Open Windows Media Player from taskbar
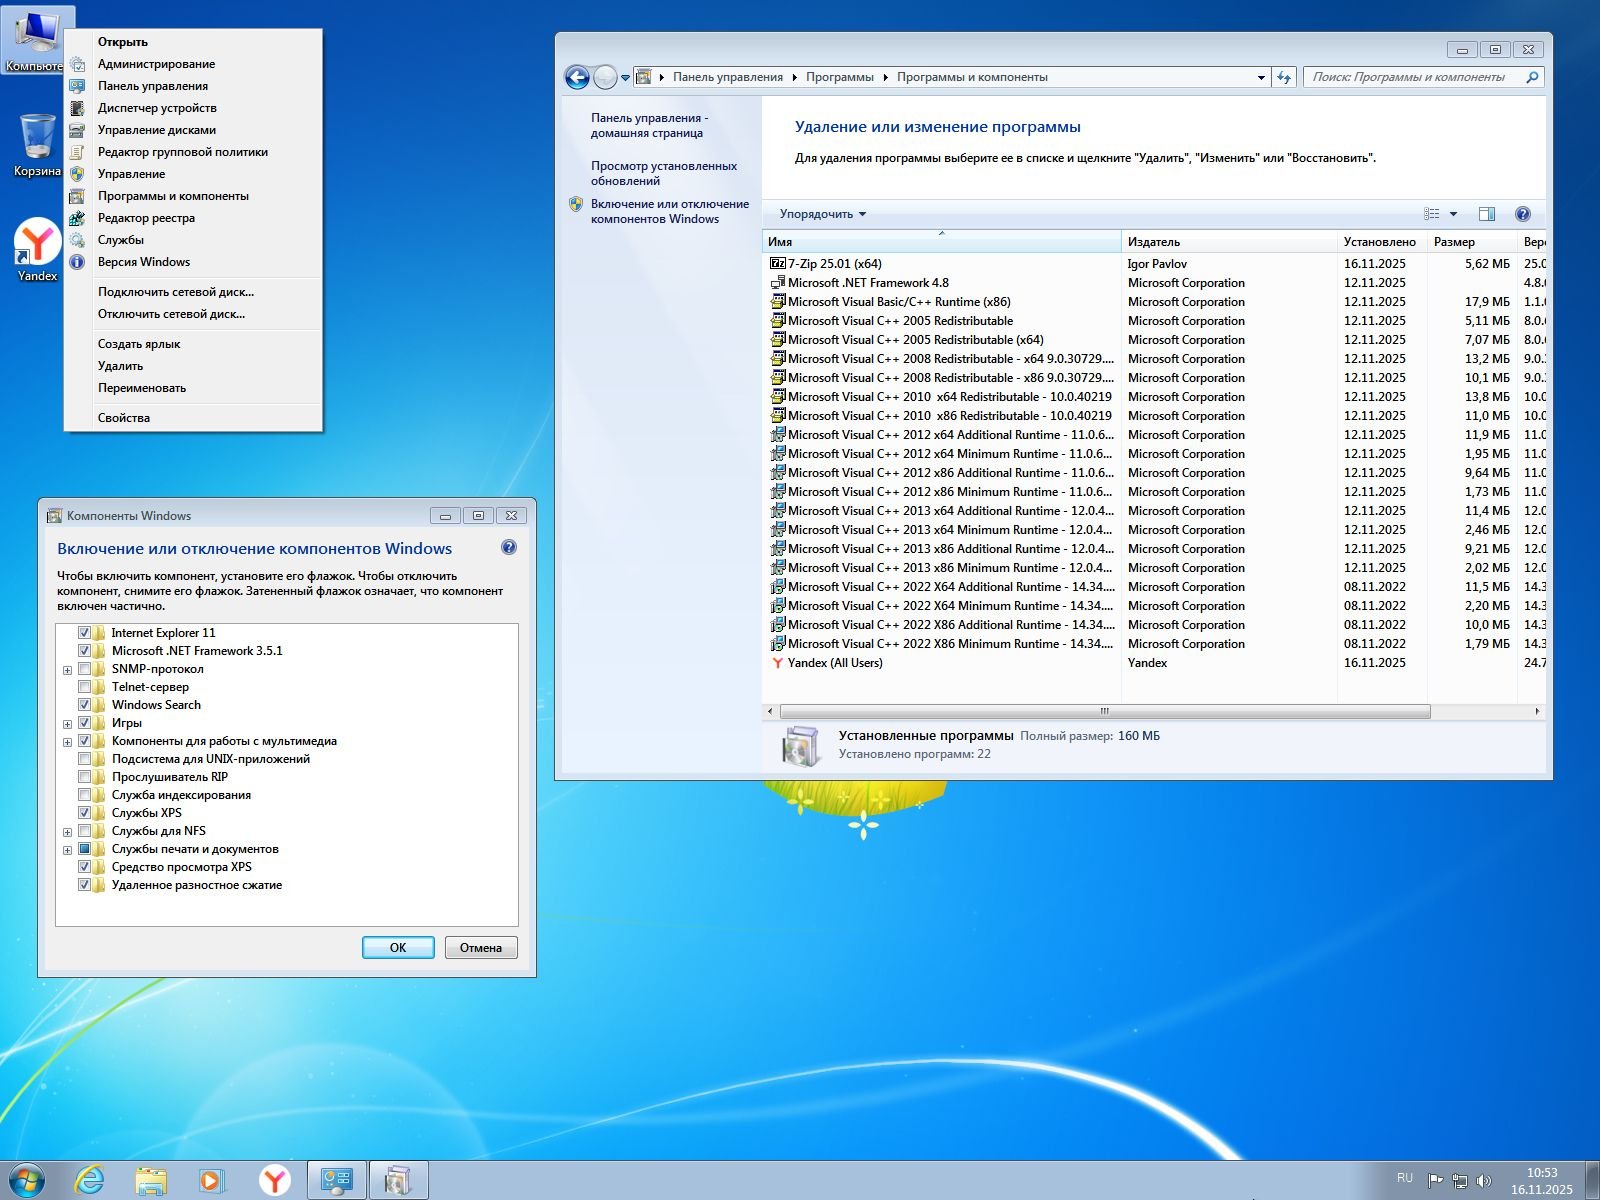 point(211,1180)
